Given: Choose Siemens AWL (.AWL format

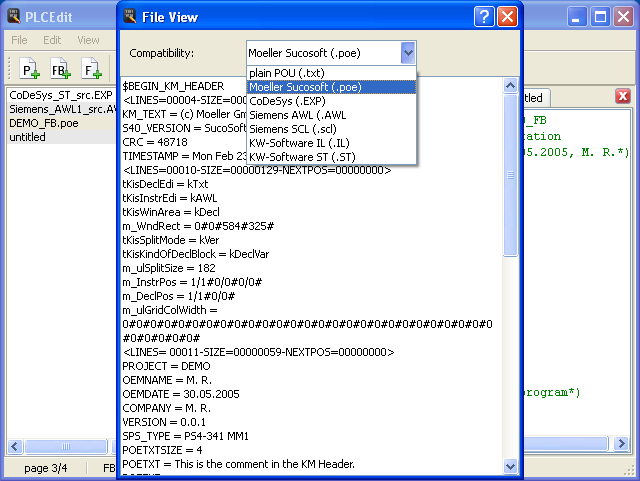Looking at the screenshot, I should tap(331, 115).
